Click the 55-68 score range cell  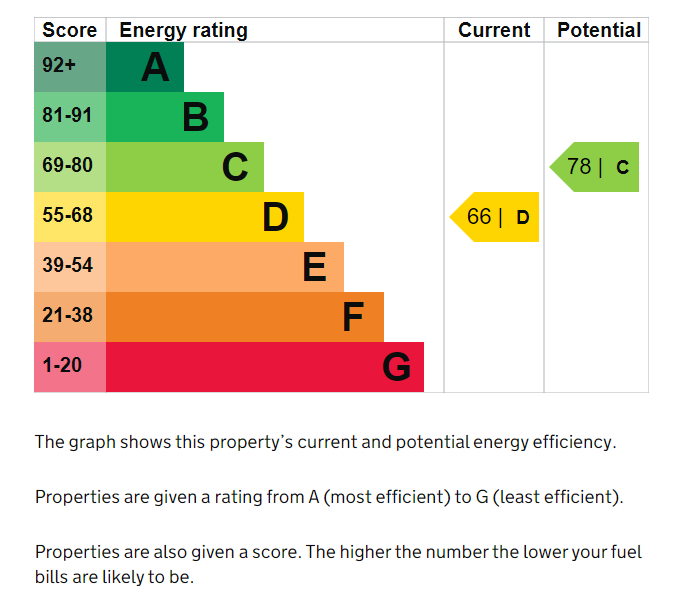click(70, 217)
